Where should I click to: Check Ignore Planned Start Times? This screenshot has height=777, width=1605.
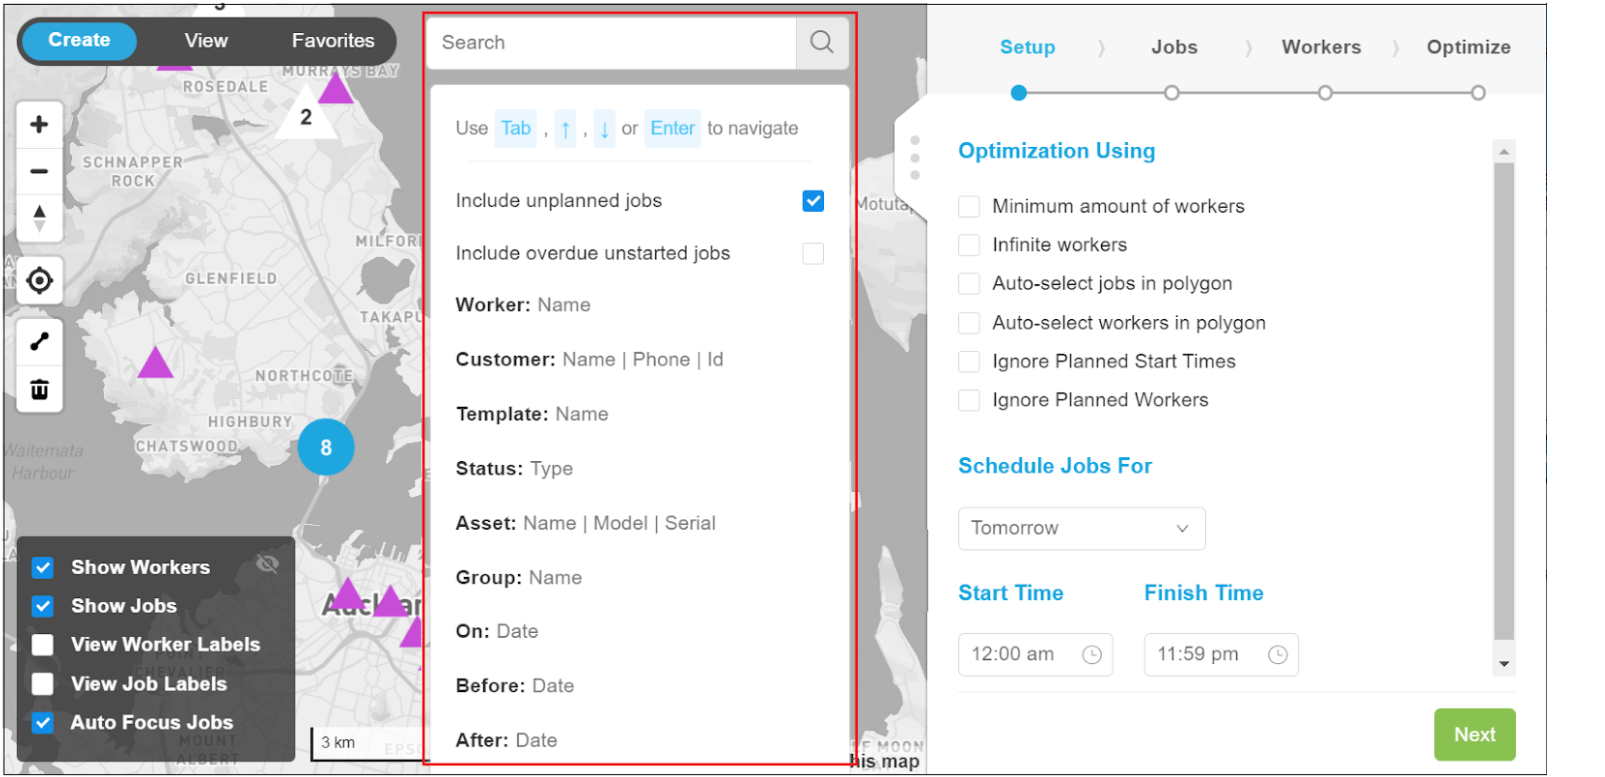pyautogui.click(x=968, y=361)
